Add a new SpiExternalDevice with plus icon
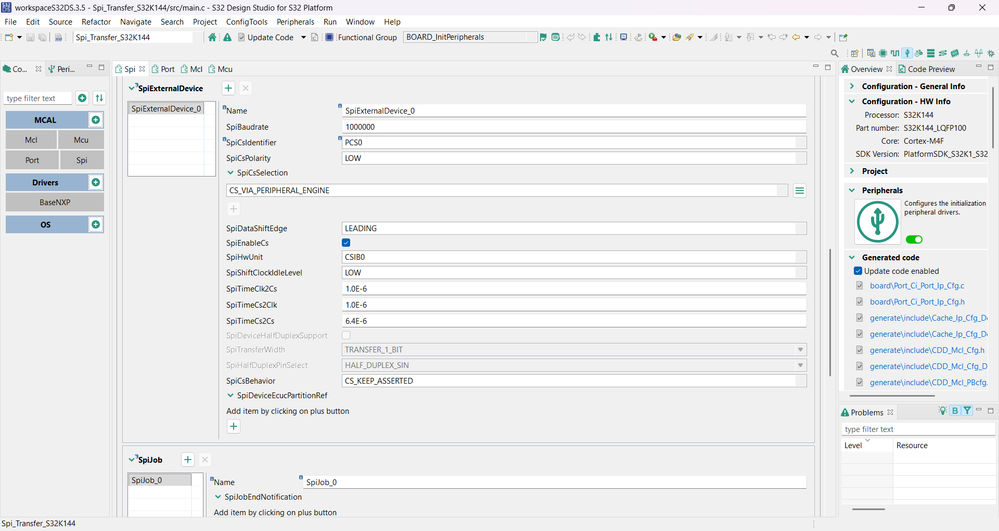This screenshot has height=531, width=999. coord(229,88)
